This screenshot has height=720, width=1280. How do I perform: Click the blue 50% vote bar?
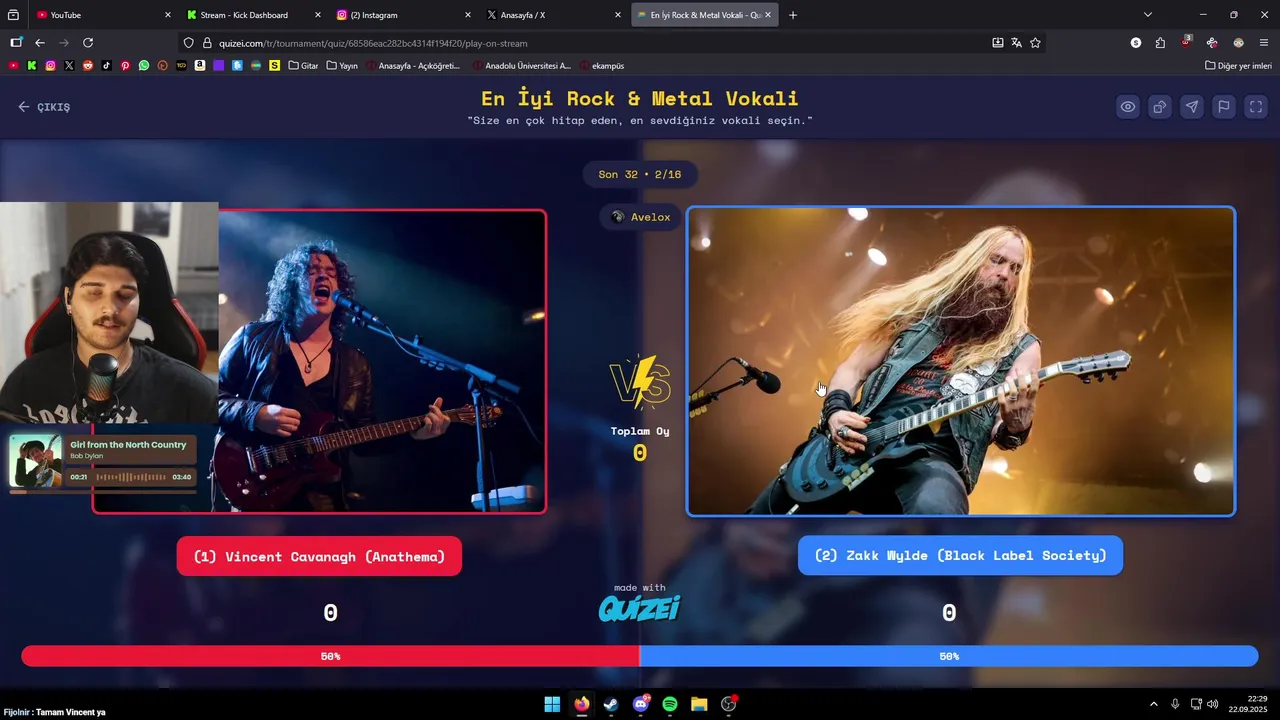pyautogui.click(x=949, y=656)
